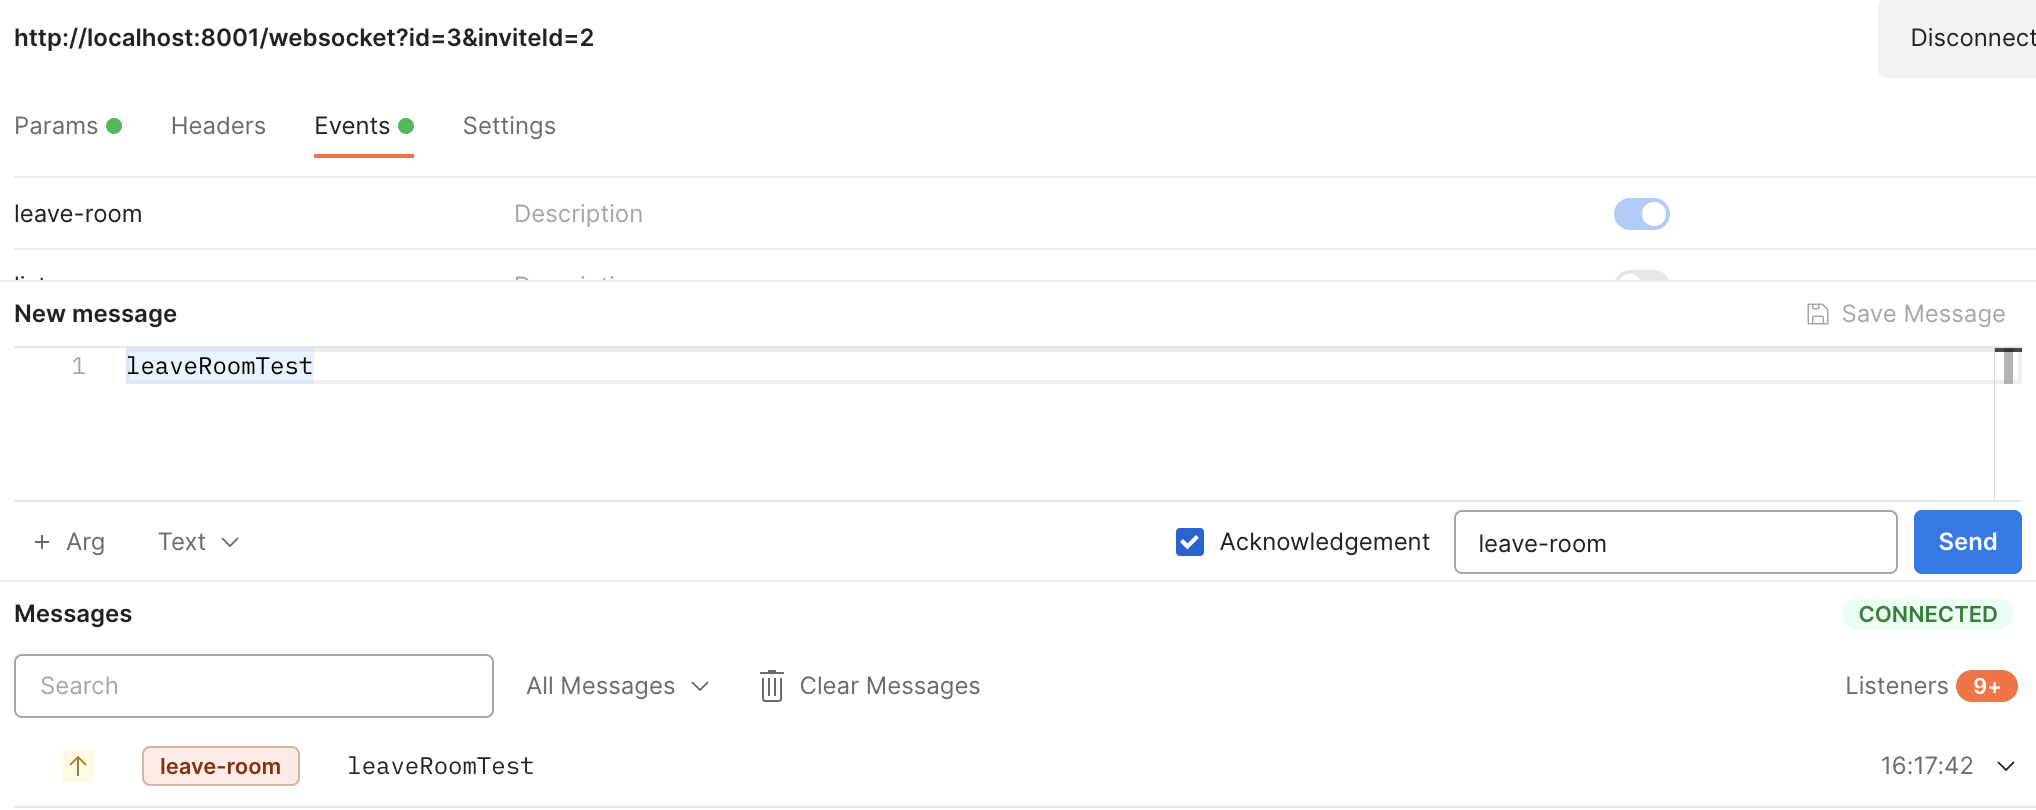The width and height of the screenshot is (2036, 810).
Task: Click the leave-room event name input field
Action: point(1675,542)
